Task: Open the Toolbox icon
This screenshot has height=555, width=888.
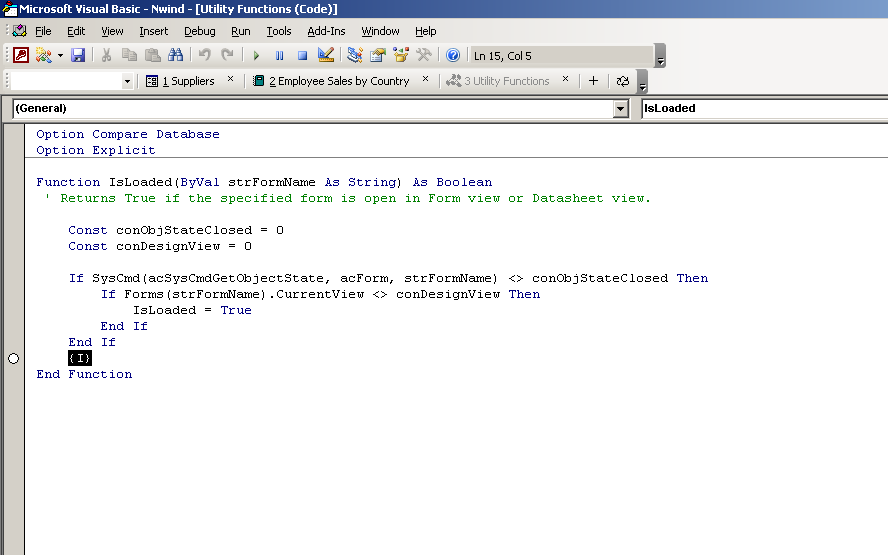Action: tap(424, 55)
